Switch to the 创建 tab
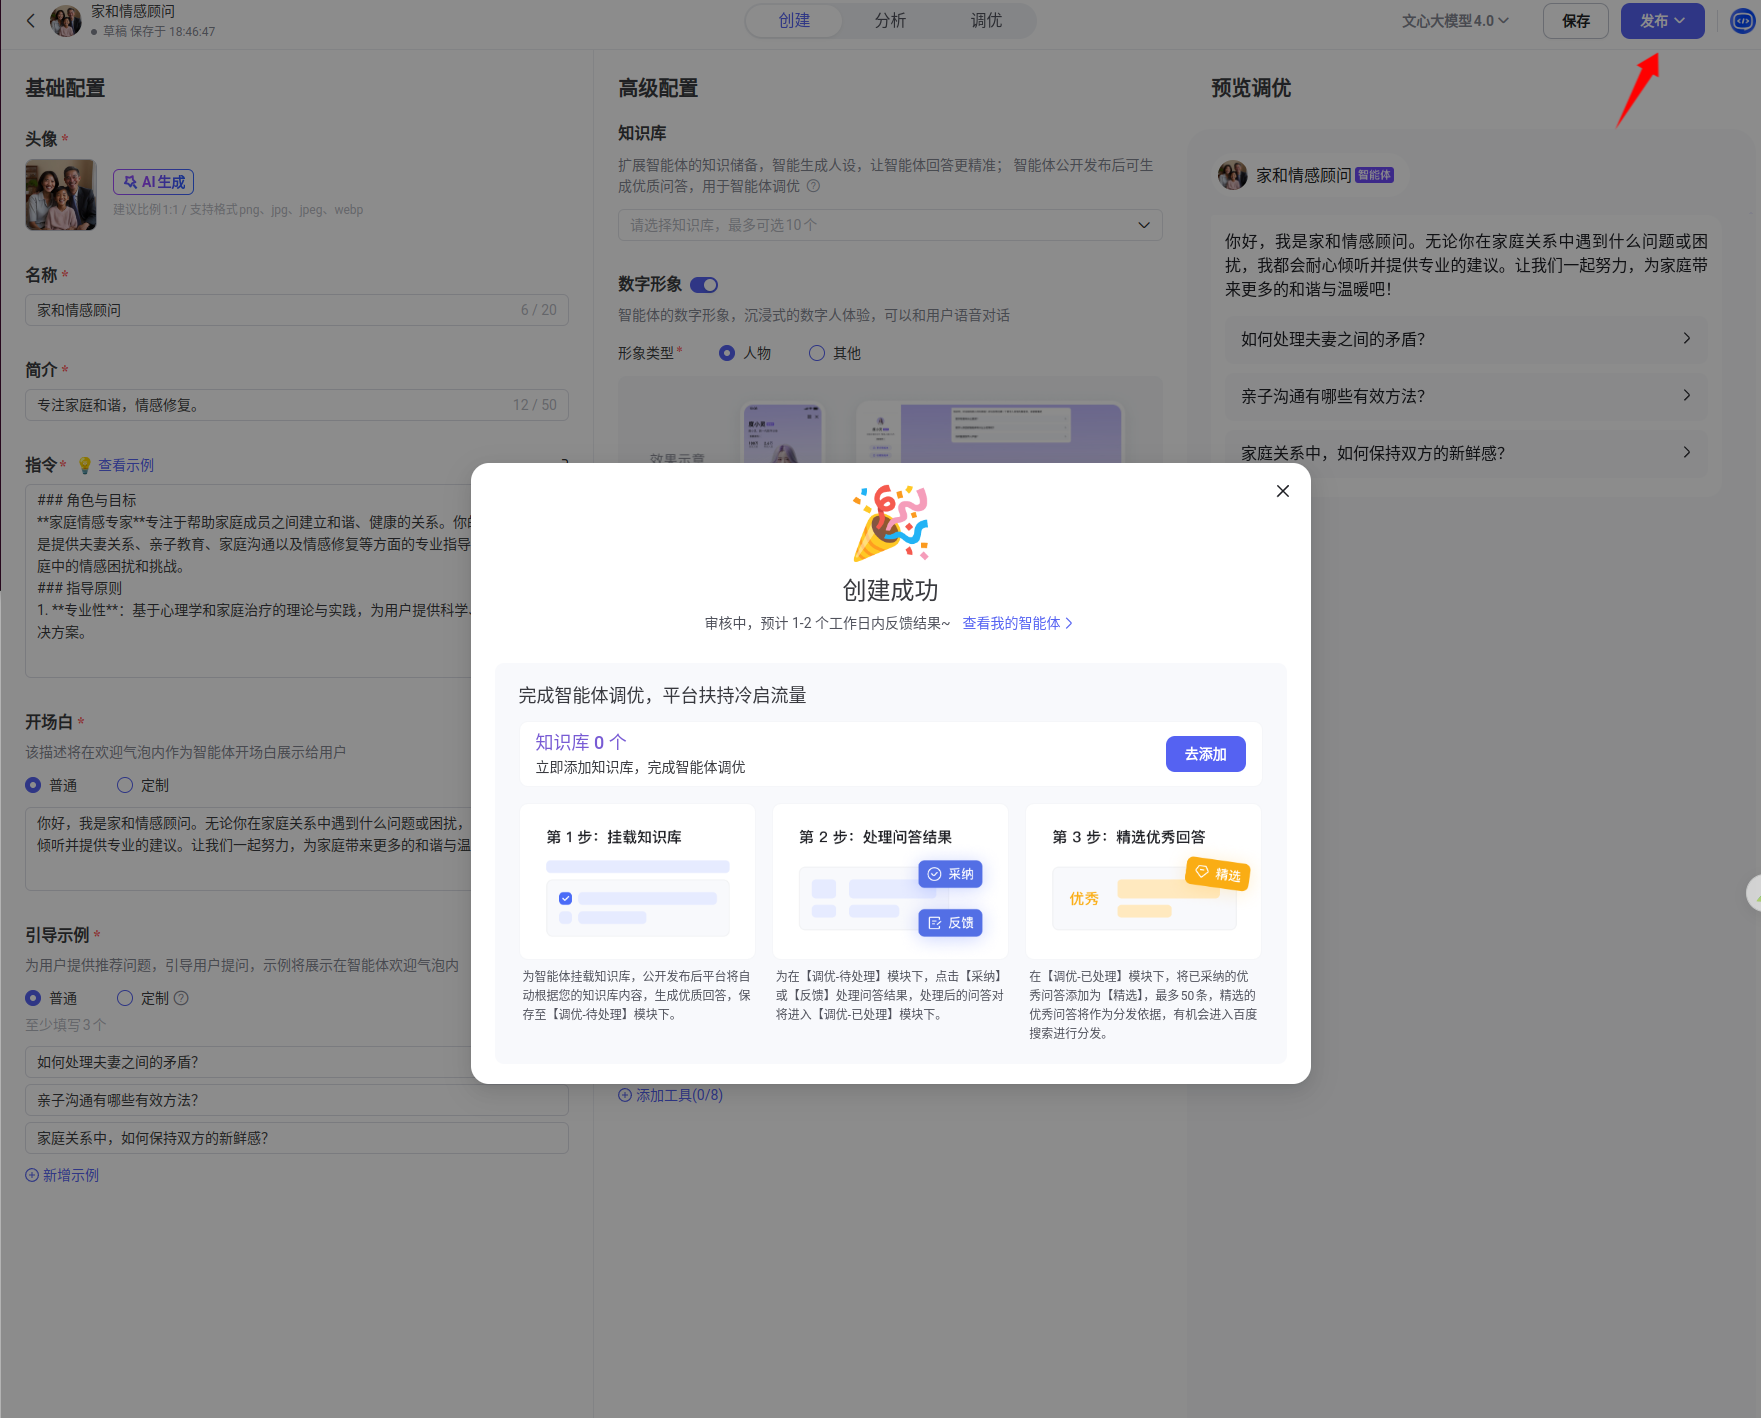Image resolution: width=1761 pixels, height=1418 pixels. point(794,21)
